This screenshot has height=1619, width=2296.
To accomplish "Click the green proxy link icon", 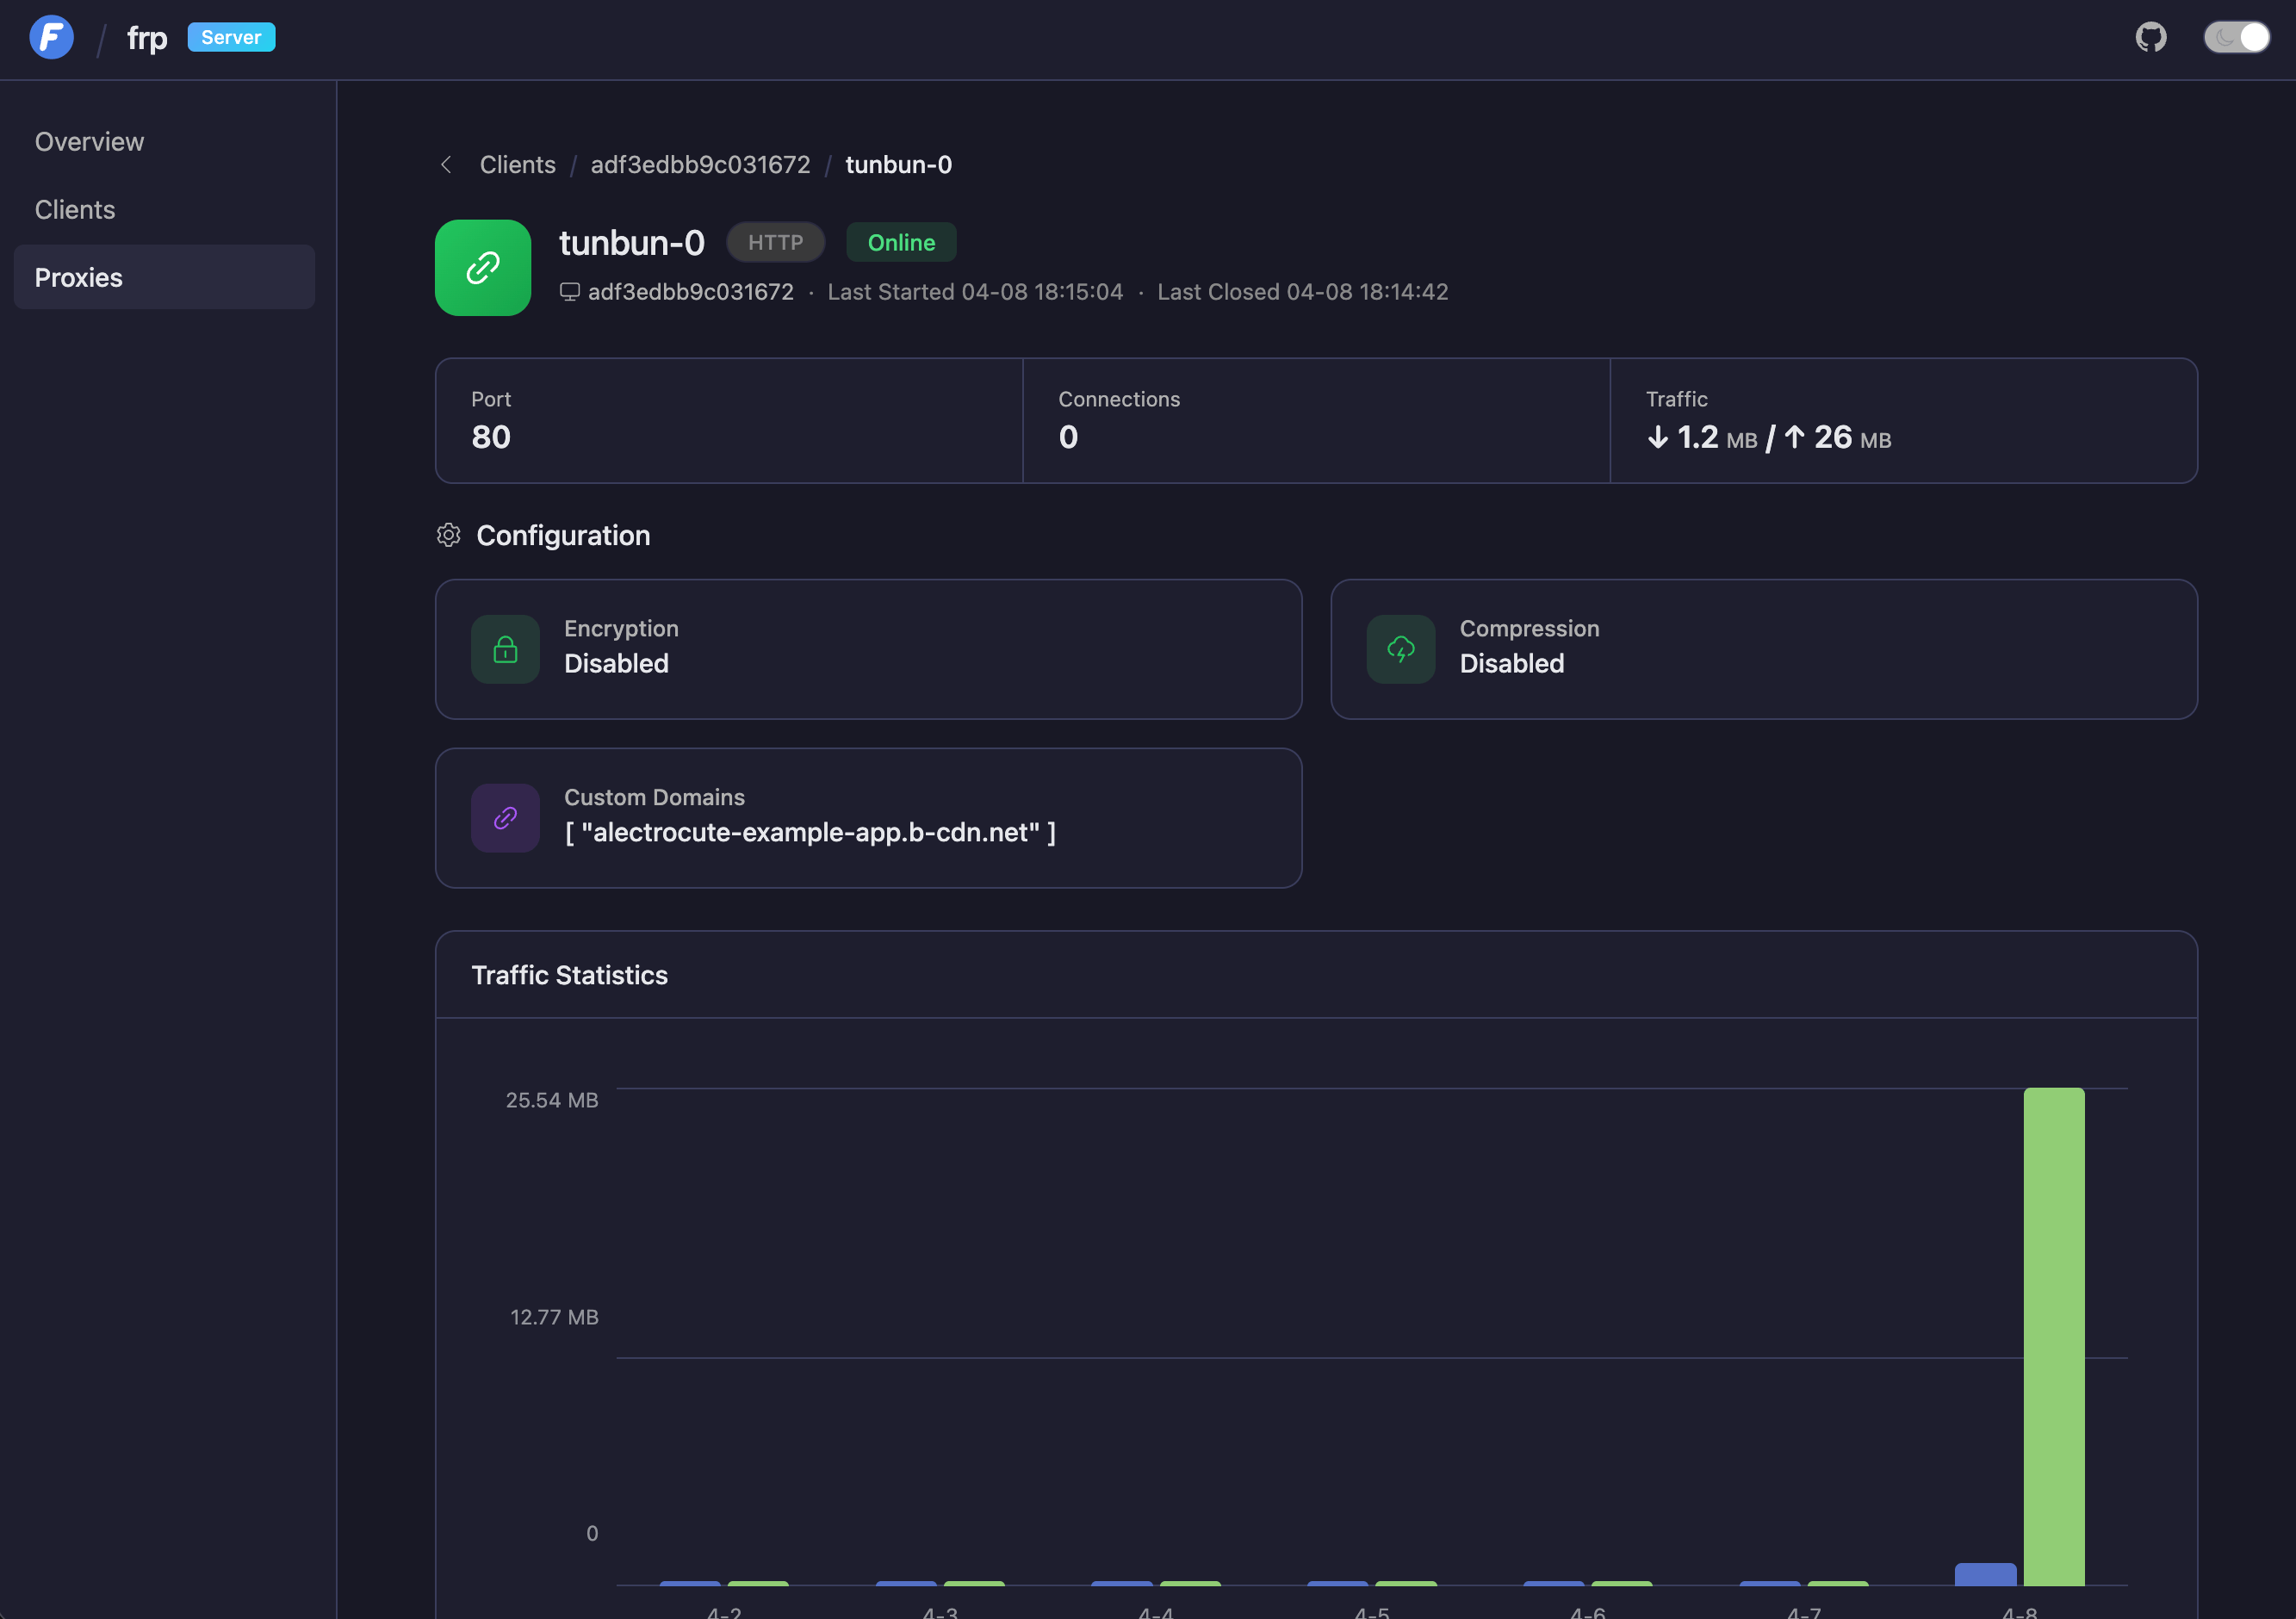I will (483, 268).
